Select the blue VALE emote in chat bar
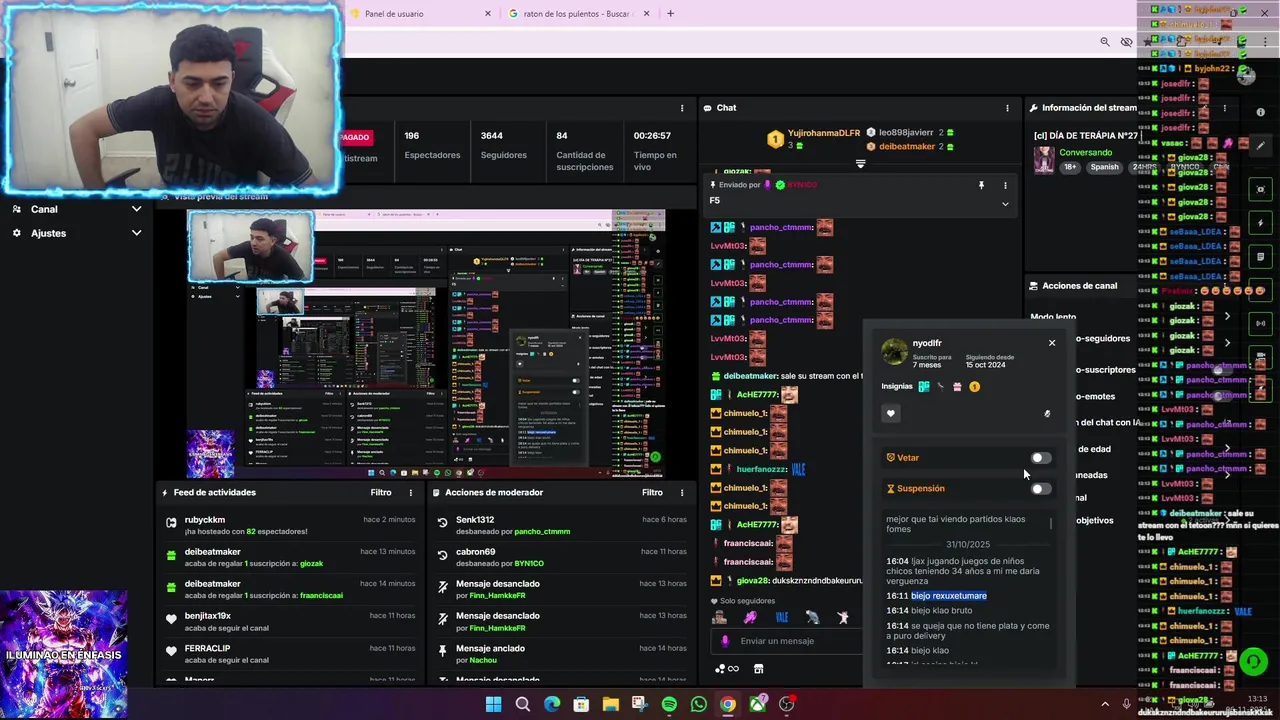 click(782, 617)
